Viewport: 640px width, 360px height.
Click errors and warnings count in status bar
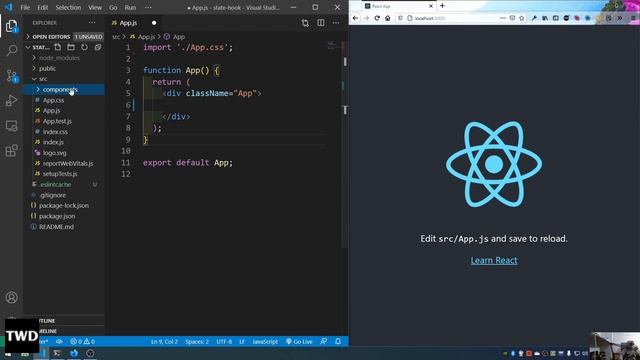tap(82, 342)
